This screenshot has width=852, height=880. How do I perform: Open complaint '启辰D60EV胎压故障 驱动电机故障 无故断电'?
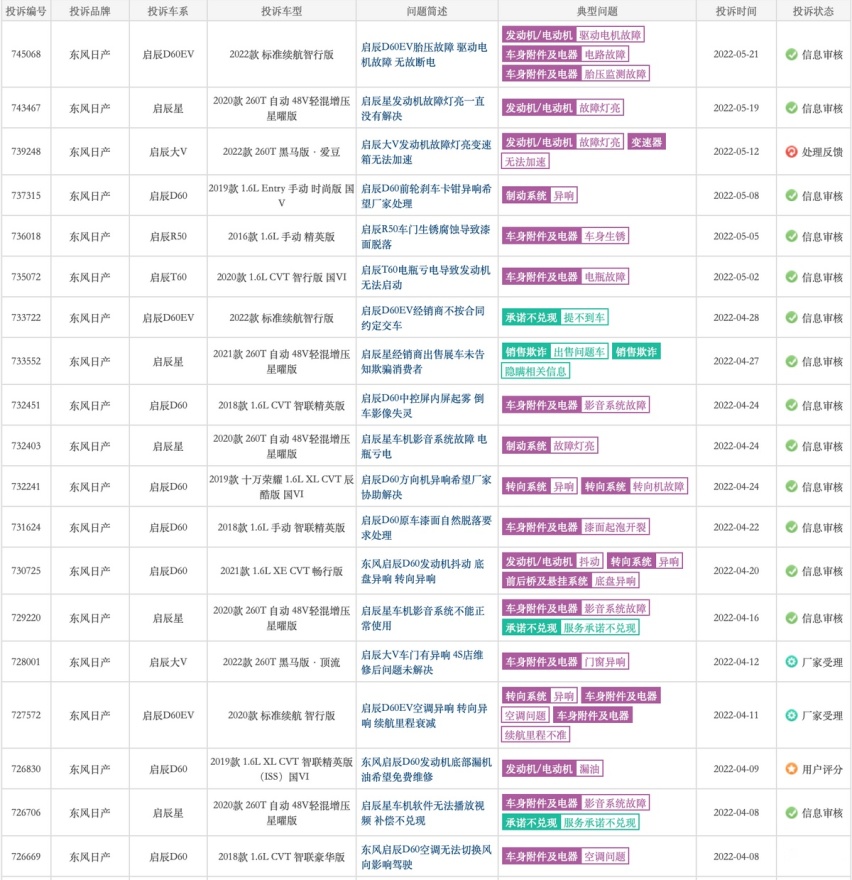tap(424, 54)
